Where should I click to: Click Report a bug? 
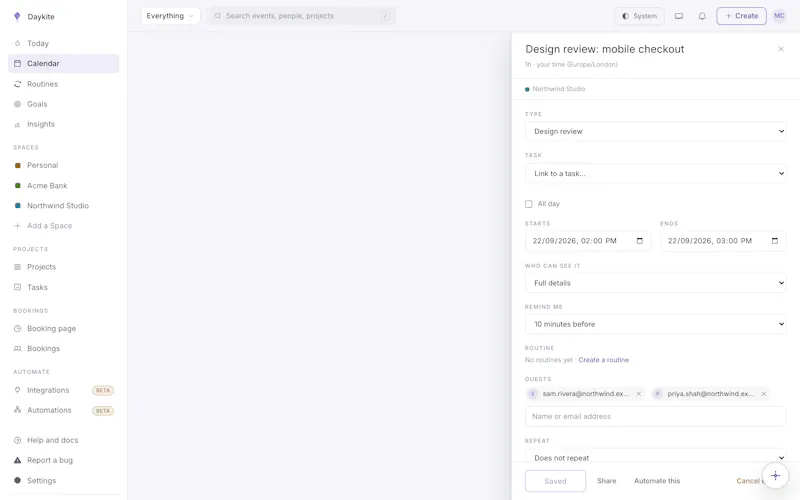click(63, 460)
